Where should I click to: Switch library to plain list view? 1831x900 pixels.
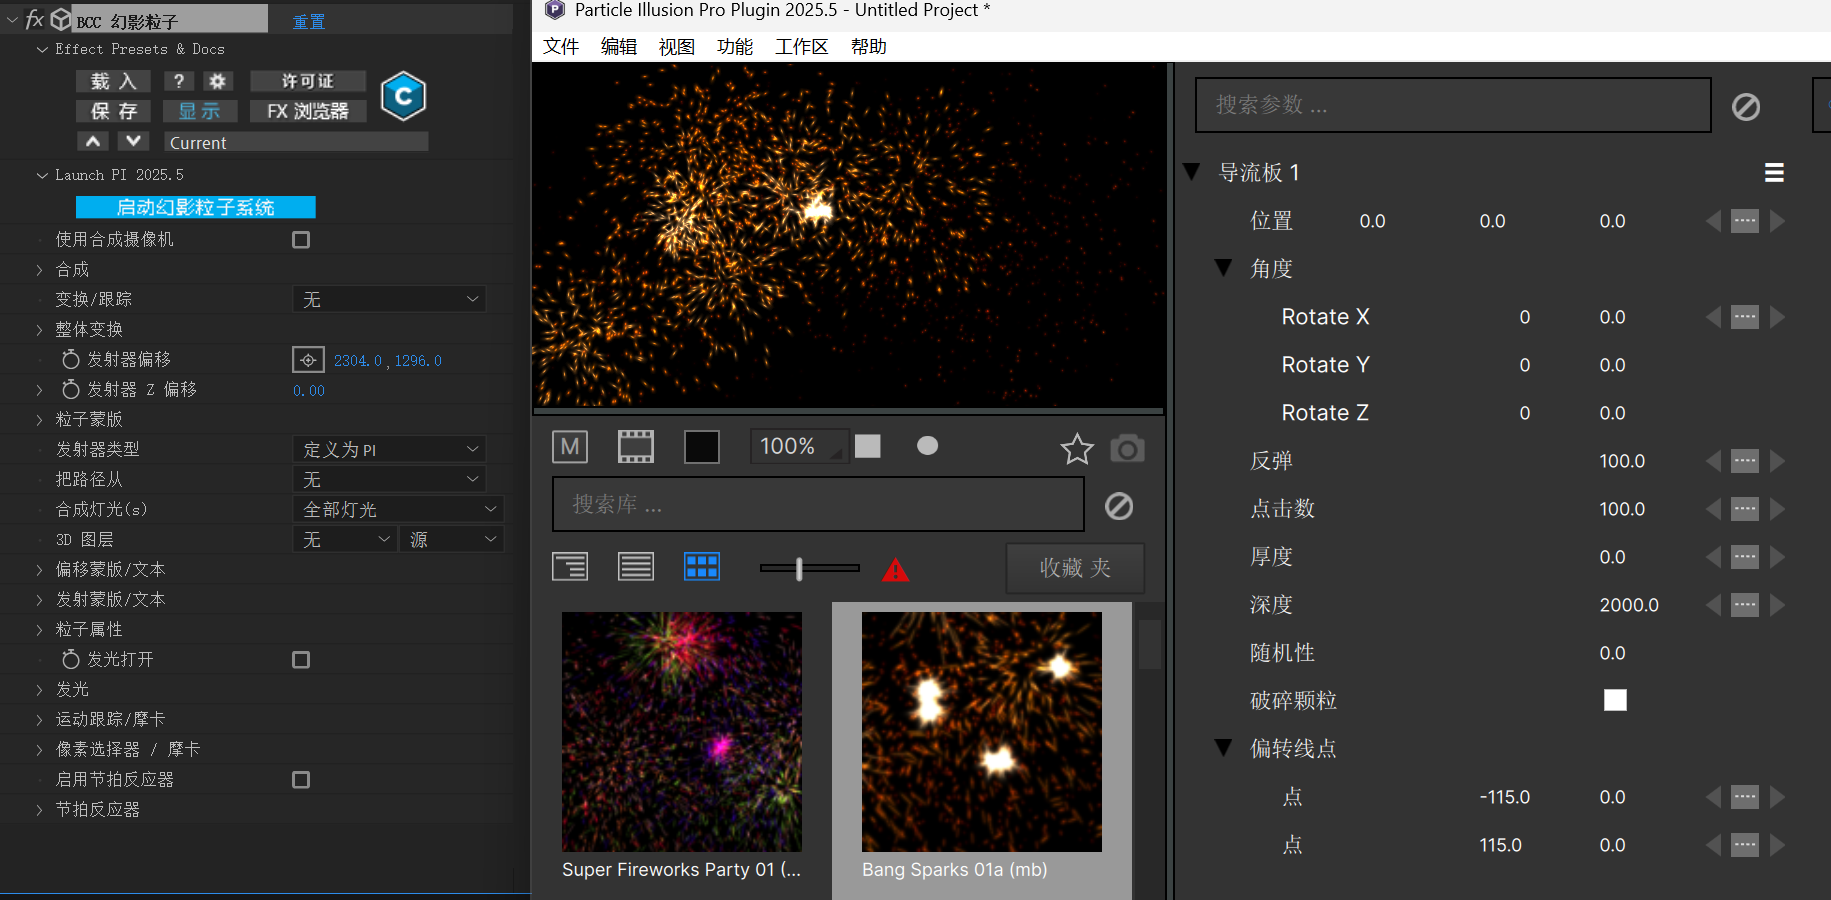coord(636,567)
